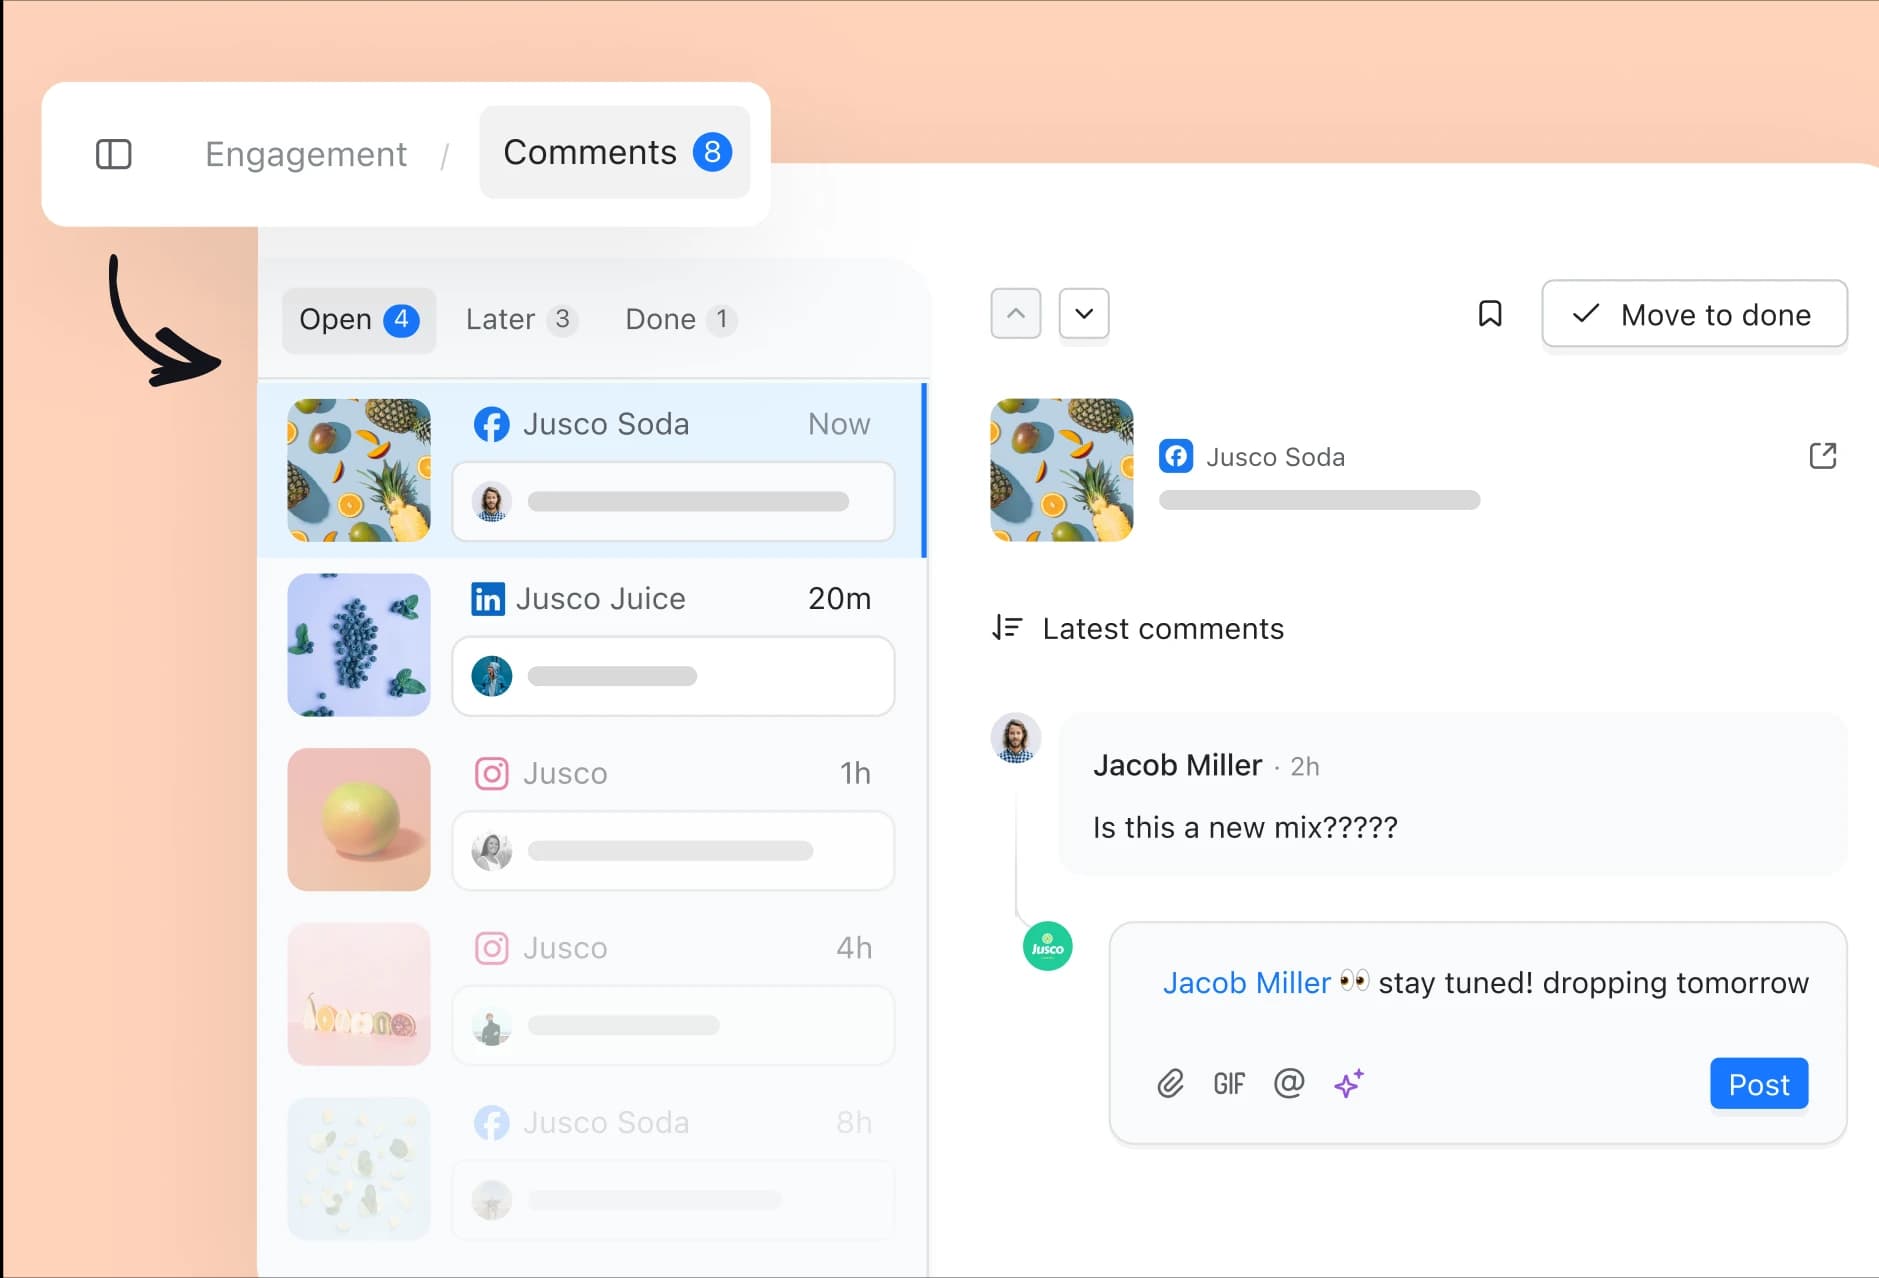Image resolution: width=1879 pixels, height=1278 pixels.
Task: Go to next comment with down chevron
Action: [1083, 314]
